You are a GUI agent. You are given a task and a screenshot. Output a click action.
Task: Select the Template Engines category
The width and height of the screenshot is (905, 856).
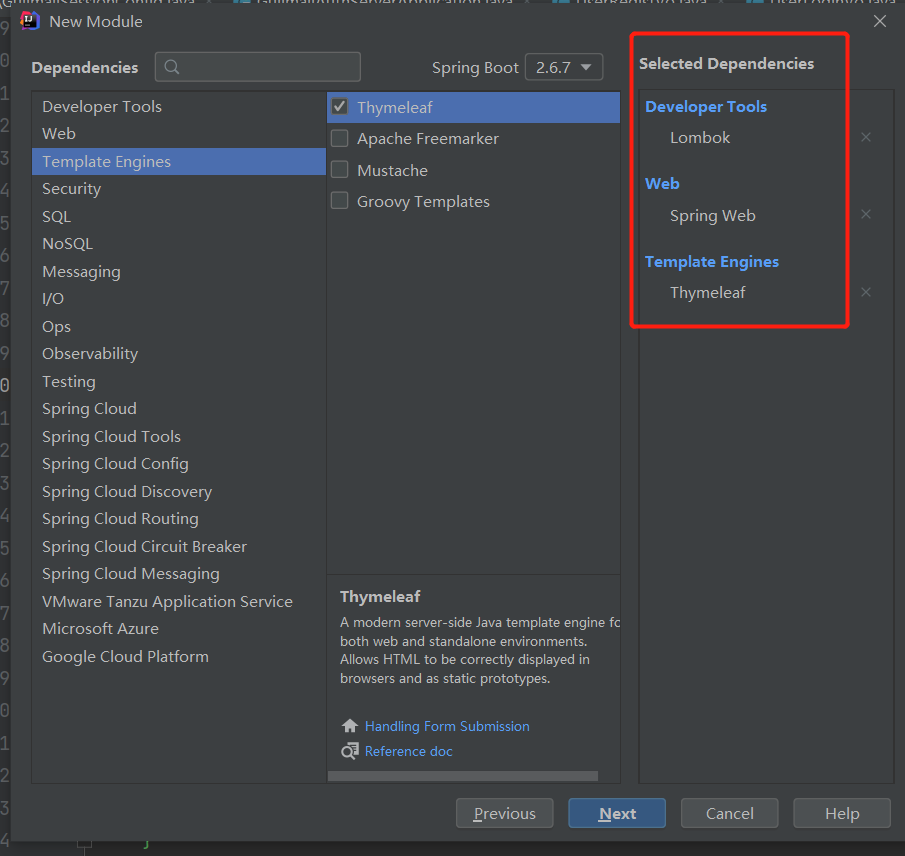(x=179, y=162)
